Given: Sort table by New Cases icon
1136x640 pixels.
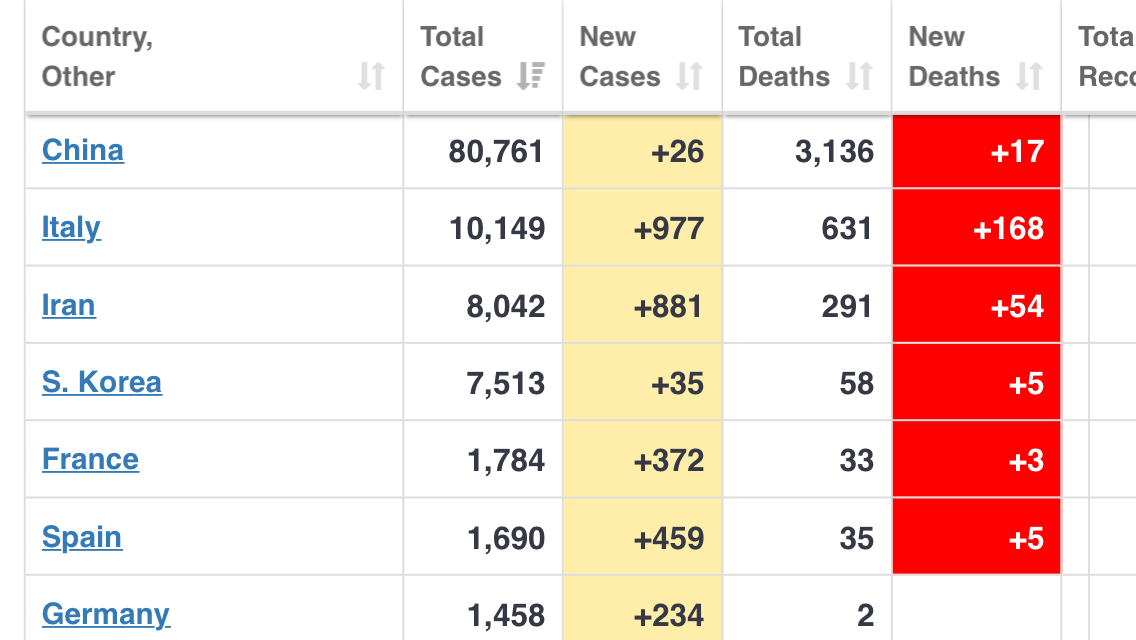Looking at the screenshot, I should (689, 76).
